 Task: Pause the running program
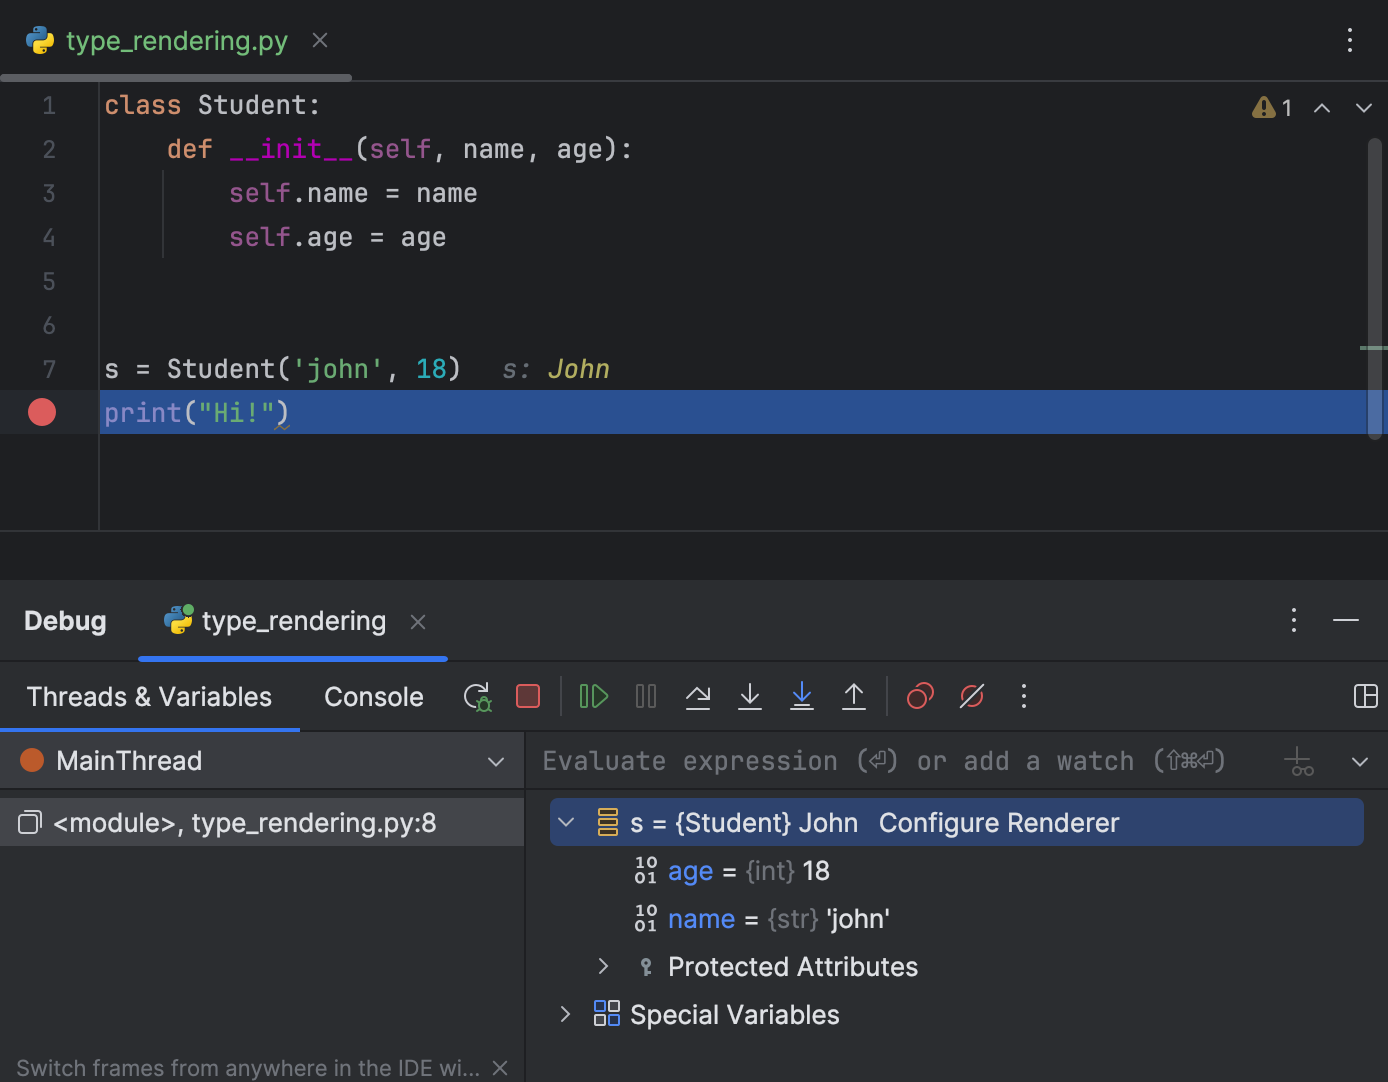[645, 696]
